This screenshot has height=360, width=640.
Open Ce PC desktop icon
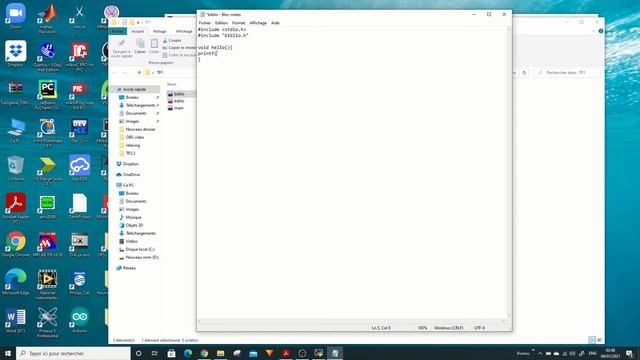pyautogui.click(x=16, y=131)
